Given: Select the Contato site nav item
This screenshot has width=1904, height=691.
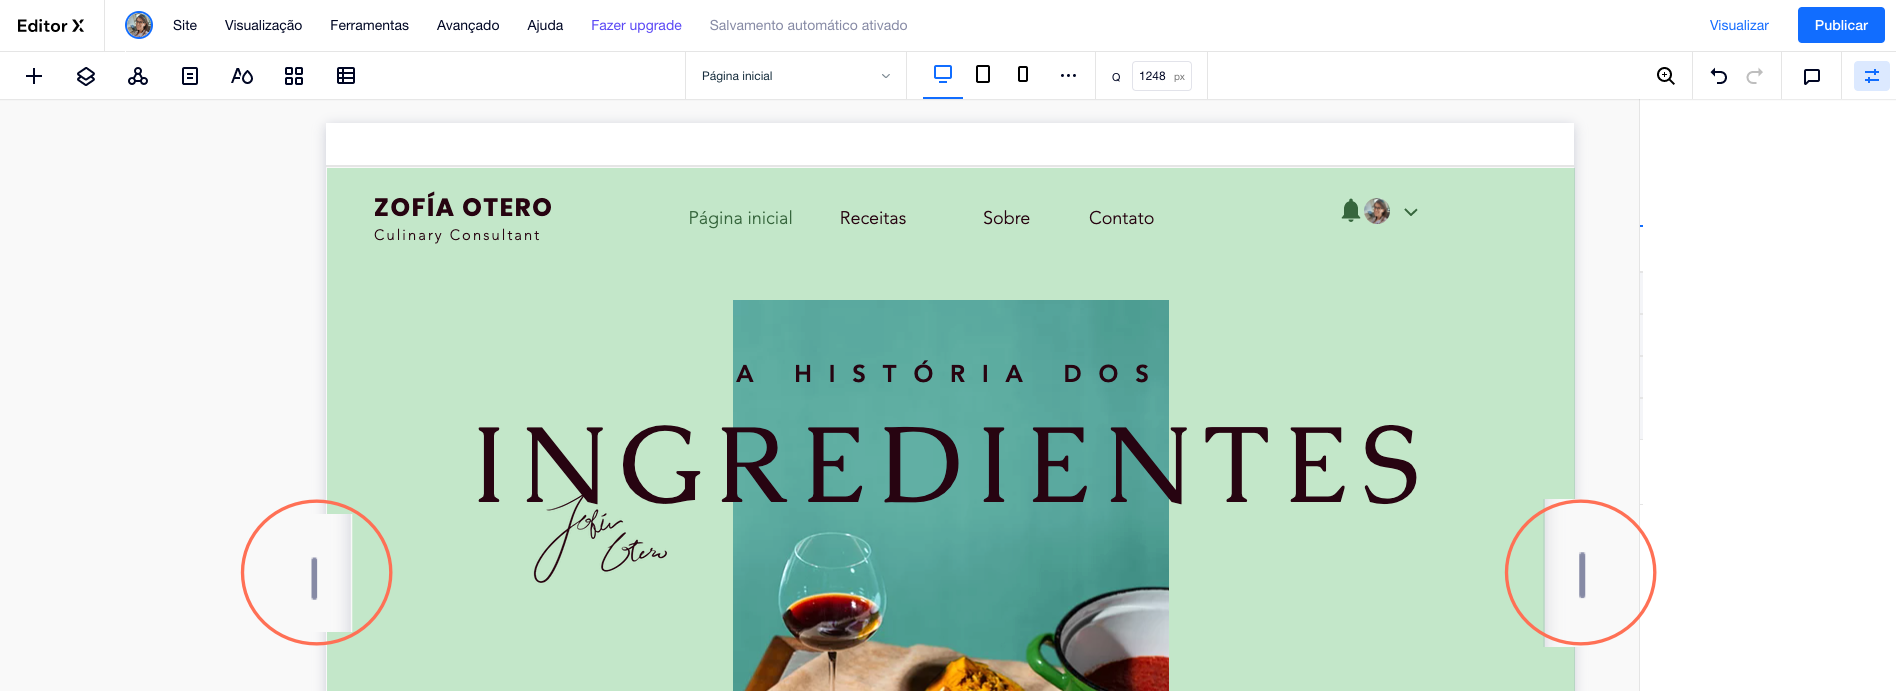Looking at the screenshot, I should [1121, 218].
